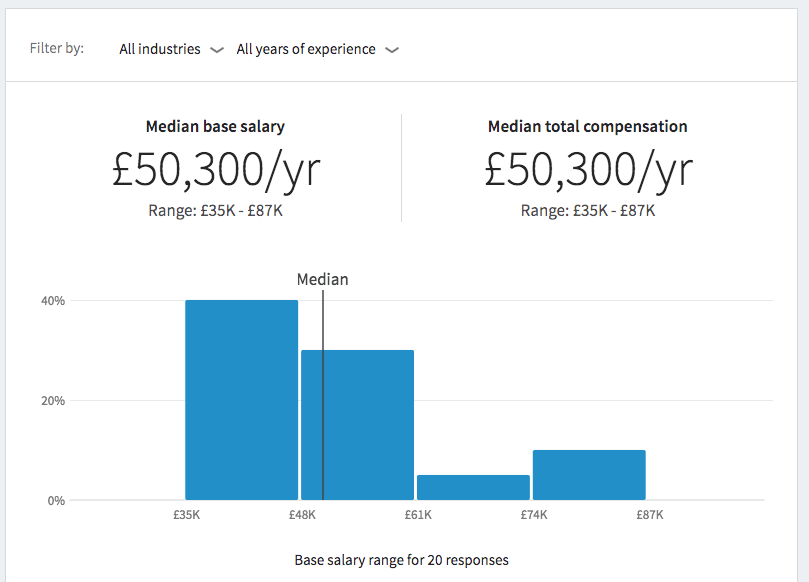Click the £87K x-axis label
Screen dimensions: 809x582
[x=650, y=515]
